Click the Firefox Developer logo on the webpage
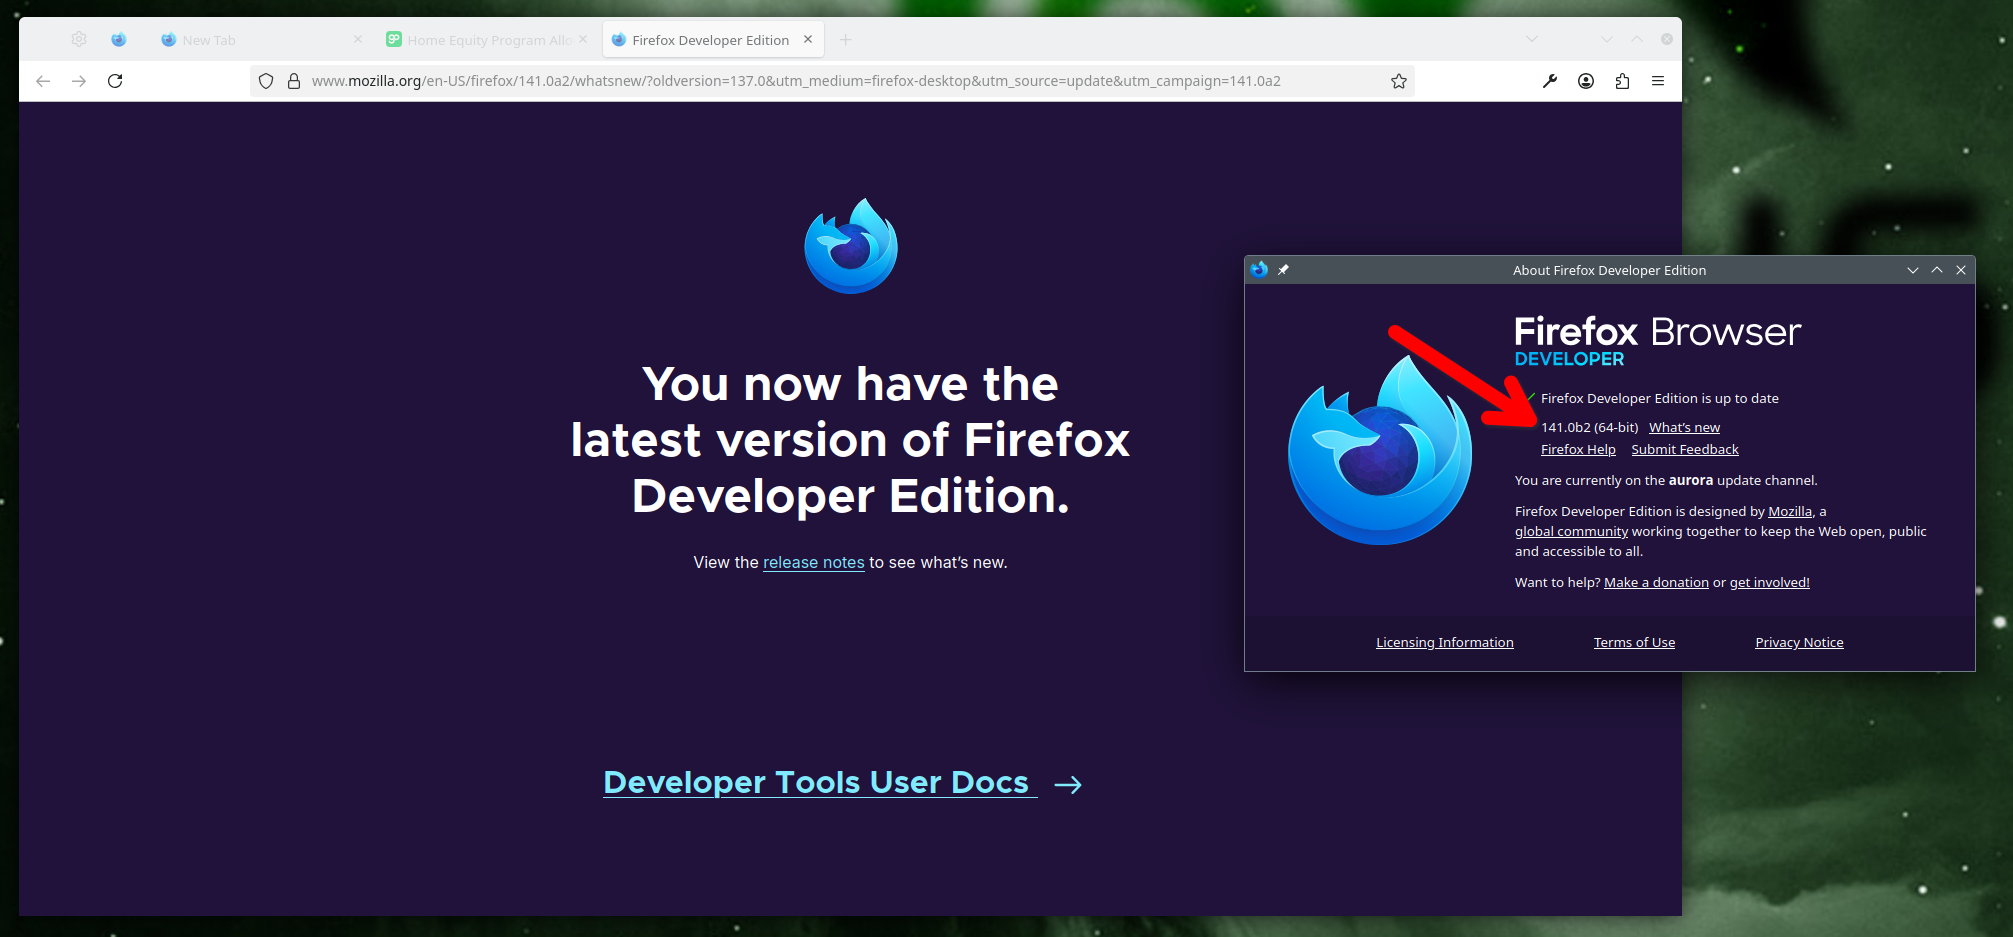 point(851,246)
